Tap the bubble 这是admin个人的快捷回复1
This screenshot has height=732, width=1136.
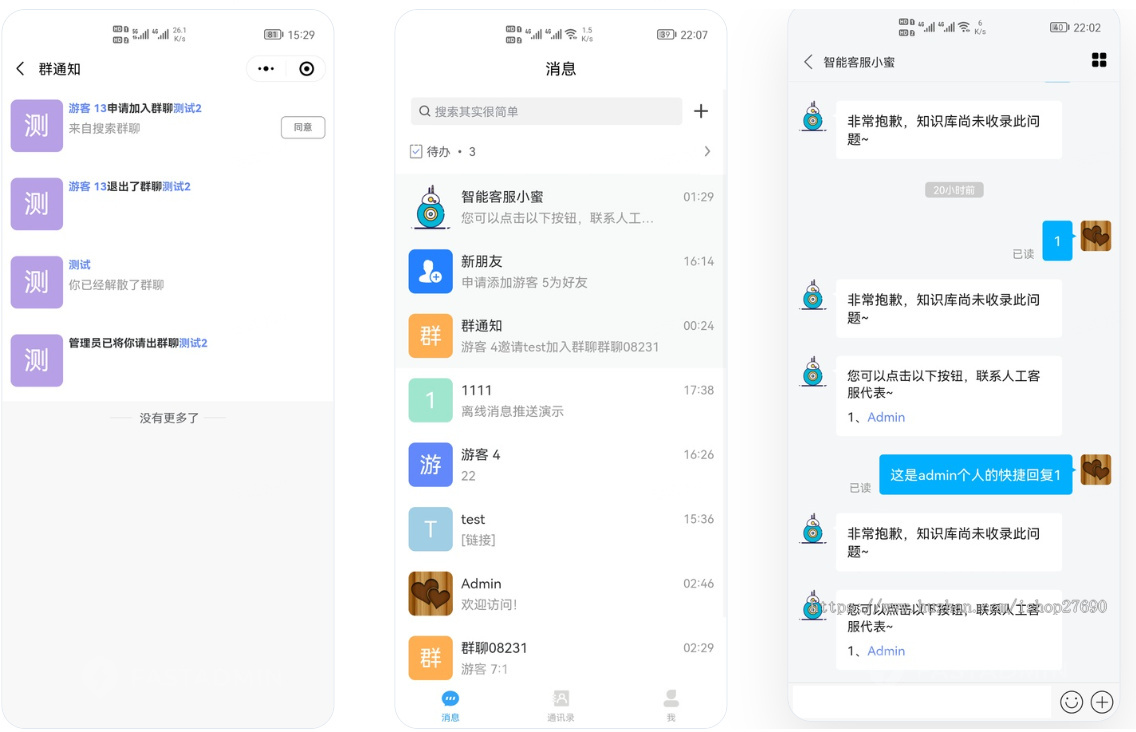tap(975, 475)
